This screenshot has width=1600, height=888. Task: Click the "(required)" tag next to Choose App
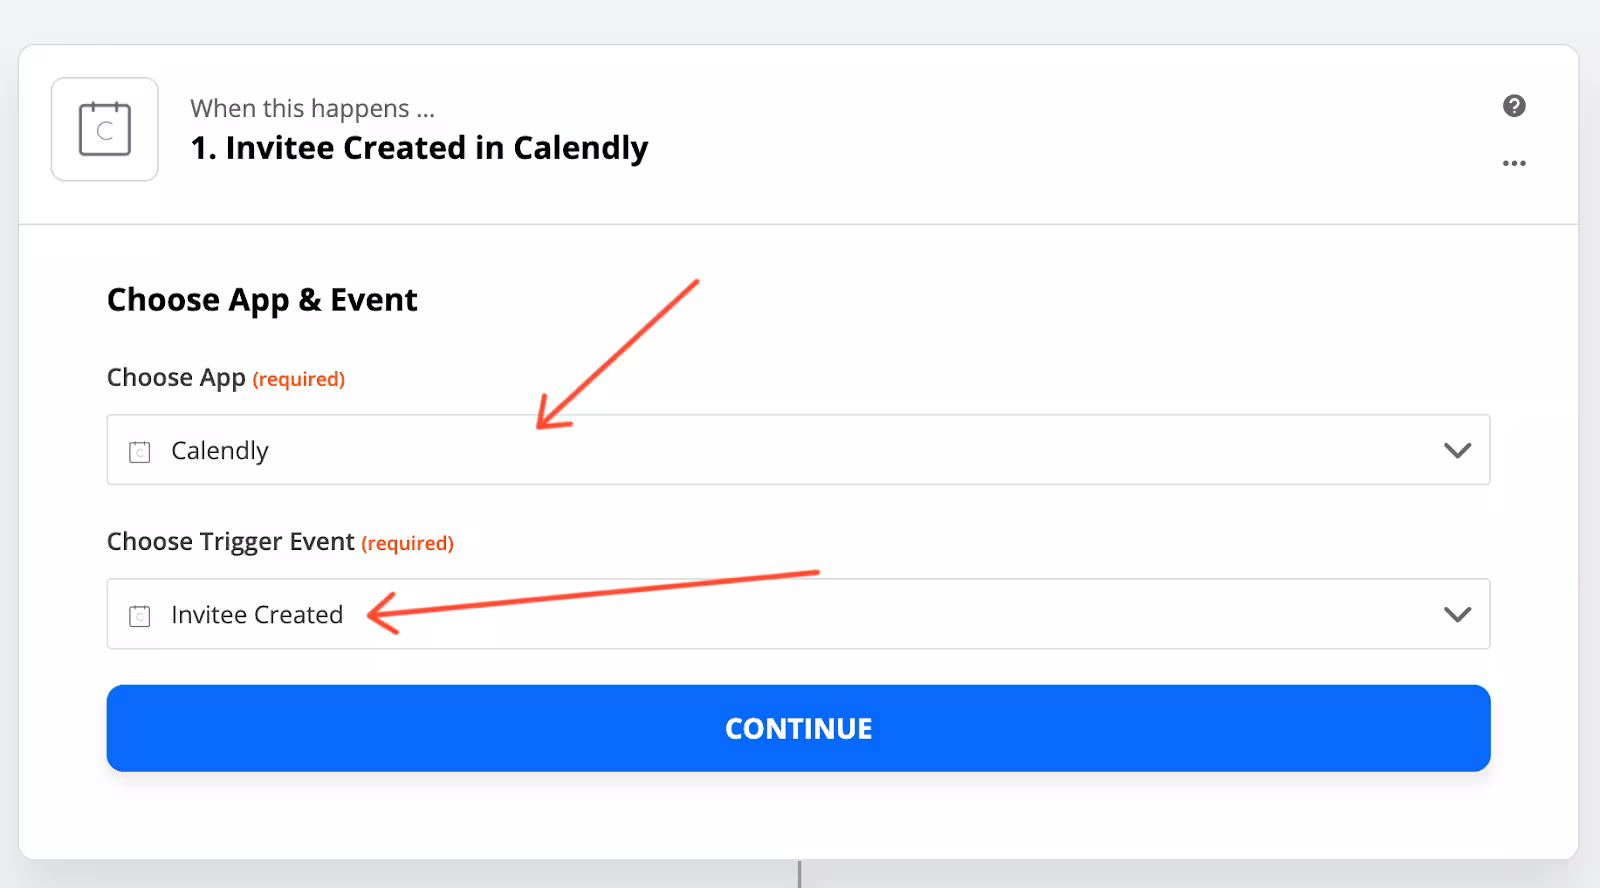point(299,379)
